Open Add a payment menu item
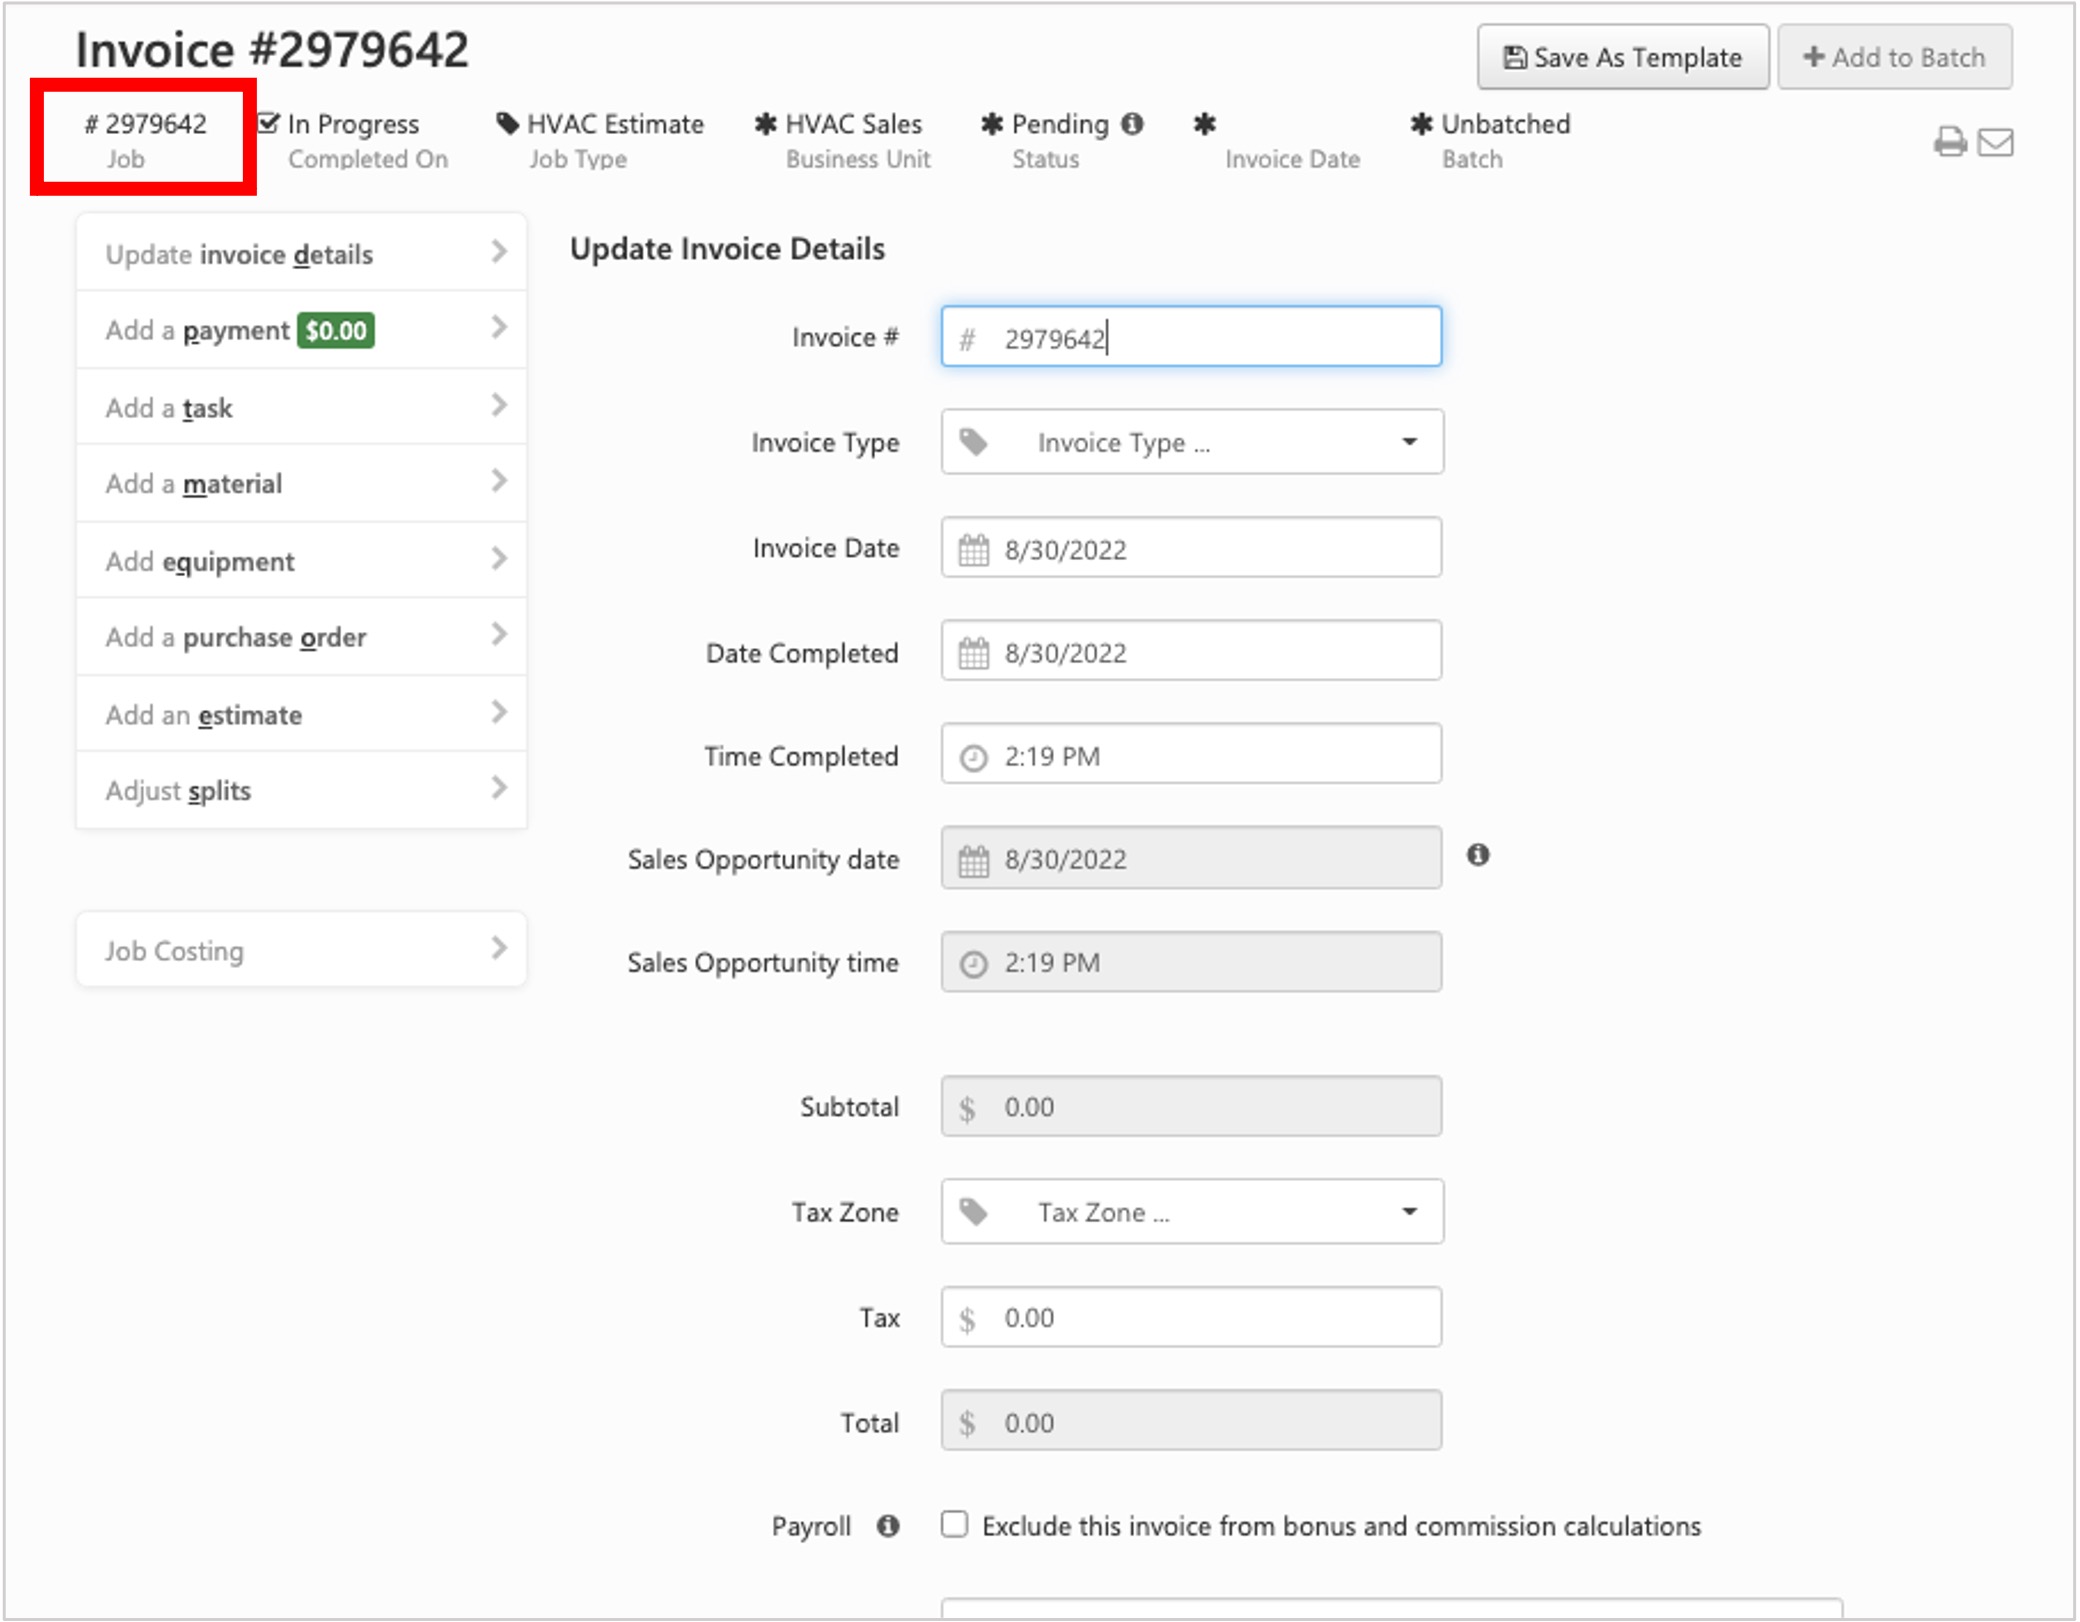Screen dimensions: 2080x1622 [x=301, y=329]
